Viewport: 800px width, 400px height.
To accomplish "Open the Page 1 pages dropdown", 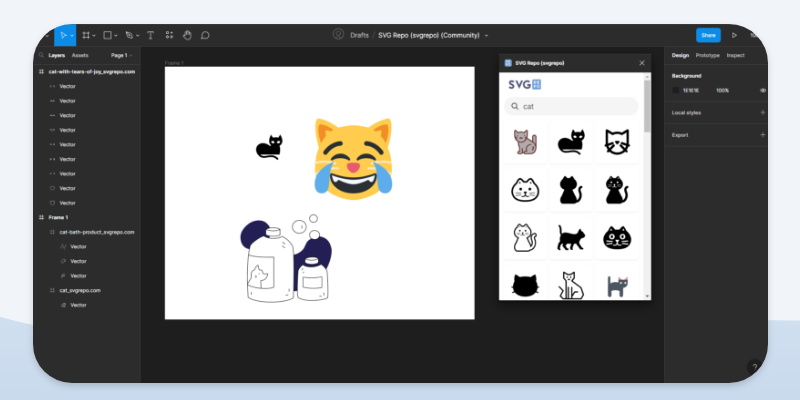I will [121, 55].
